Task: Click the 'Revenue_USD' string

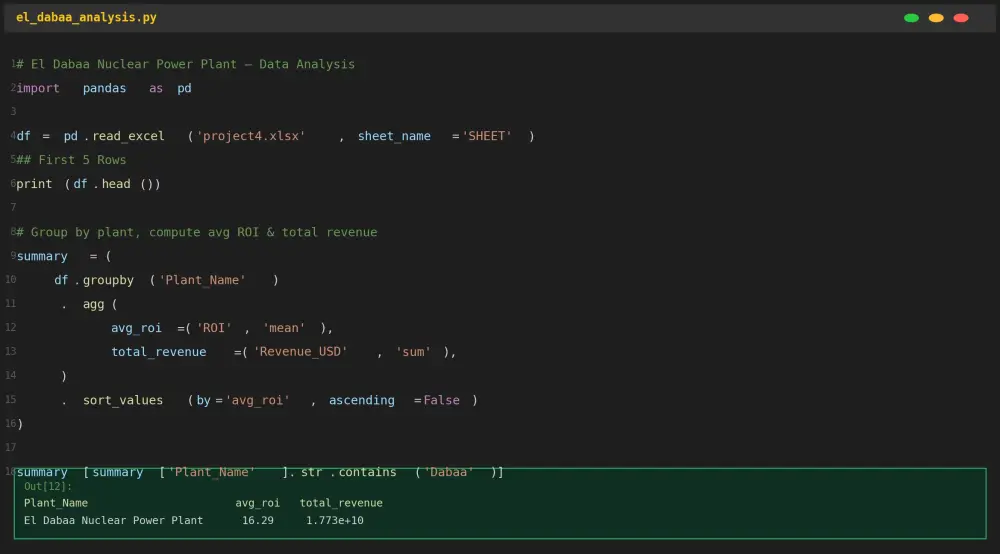Action: click(x=300, y=352)
